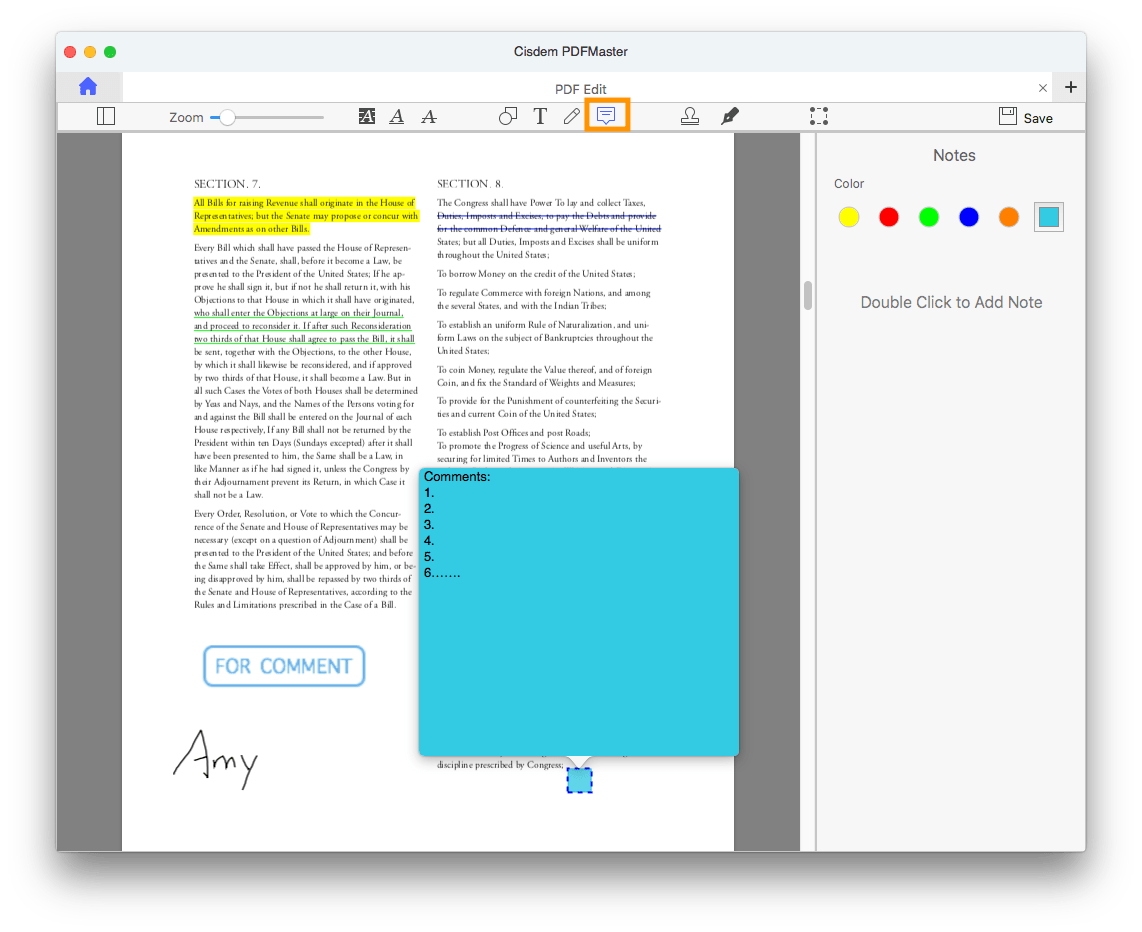Select the Shapes tool
Image resolution: width=1142 pixels, height=932 pixels.
tap(508, 117)
